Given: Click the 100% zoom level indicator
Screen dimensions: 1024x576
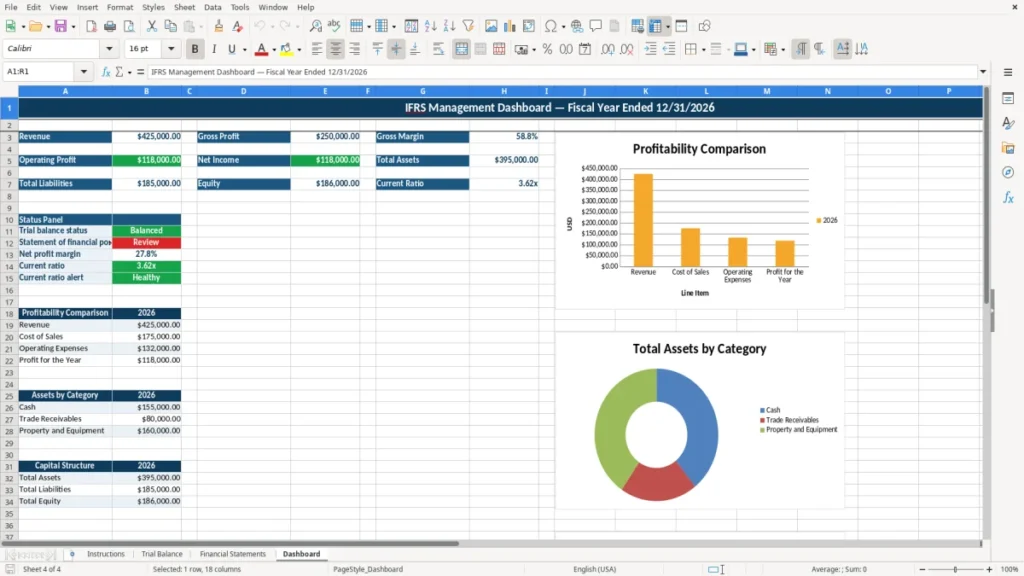Looking at the screenshot, I should [1010, 569].
